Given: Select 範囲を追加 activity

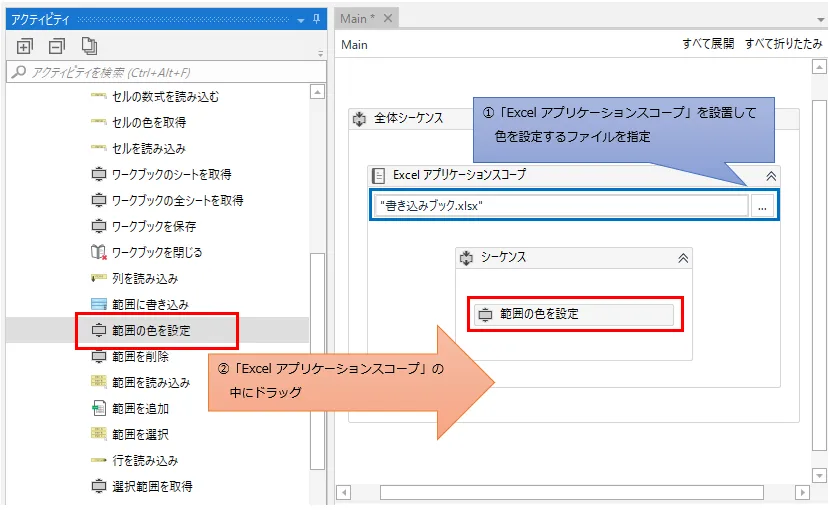Looking at the screenshot, I should [x=140, y=408].
